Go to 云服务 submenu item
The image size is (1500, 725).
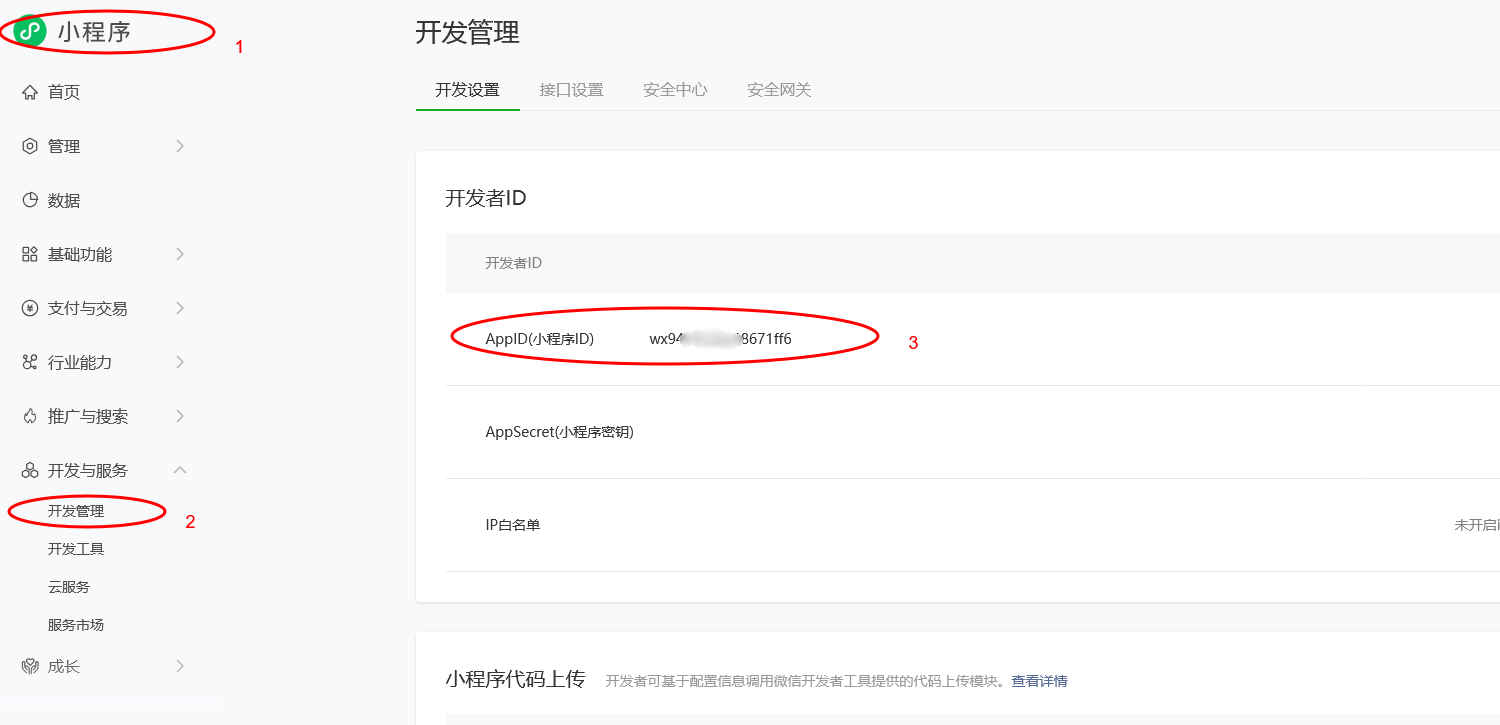(x=69, y=587)
